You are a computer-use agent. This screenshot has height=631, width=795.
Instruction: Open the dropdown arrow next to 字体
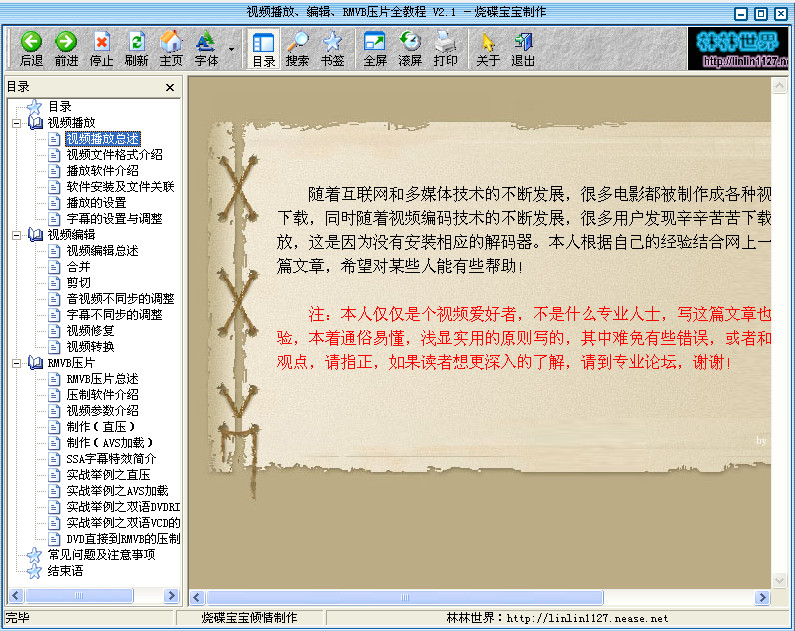[x=231, y=49]
